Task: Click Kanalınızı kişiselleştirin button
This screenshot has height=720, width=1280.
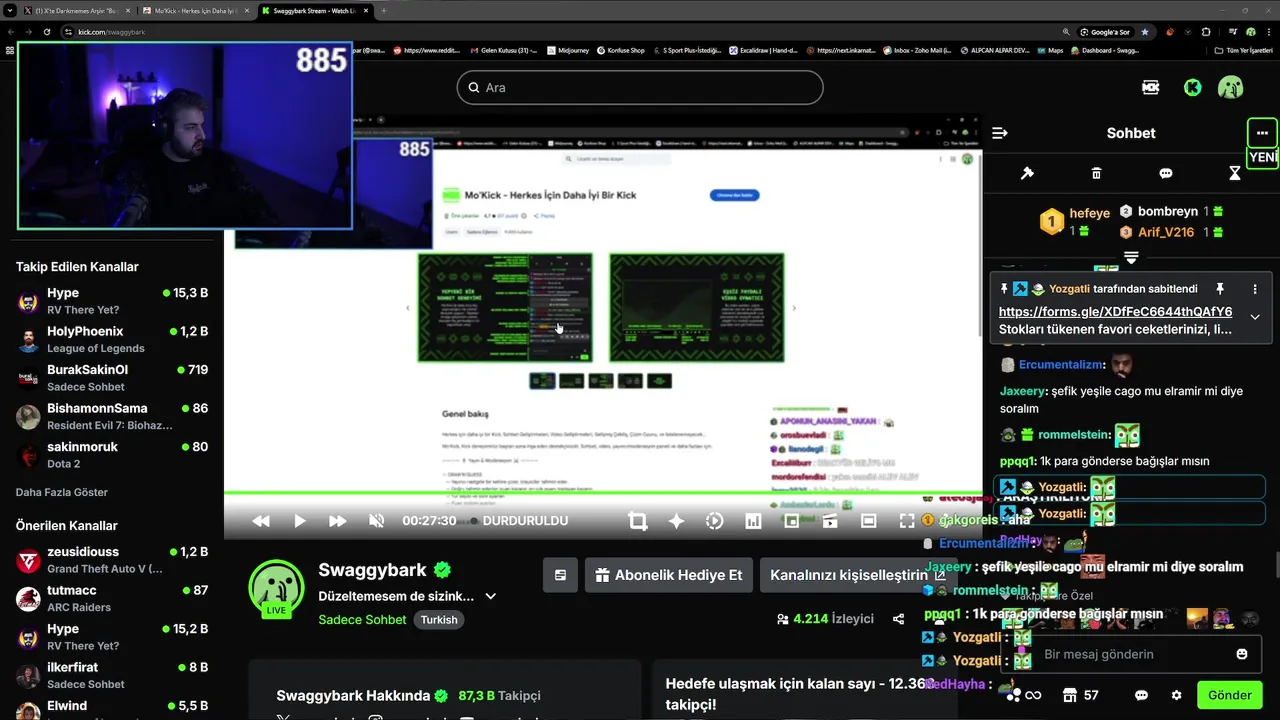Action: [857, 575]
